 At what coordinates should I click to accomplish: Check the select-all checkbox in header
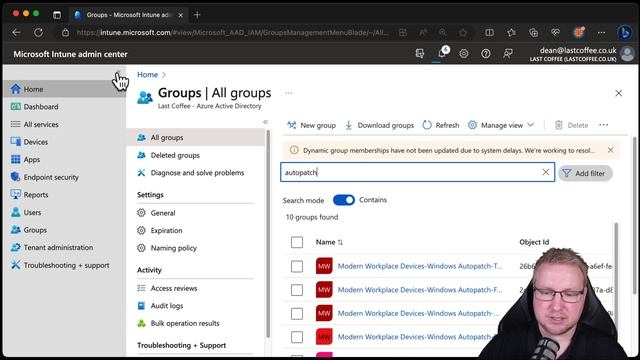pyautogui.click(x=297, y=242)
